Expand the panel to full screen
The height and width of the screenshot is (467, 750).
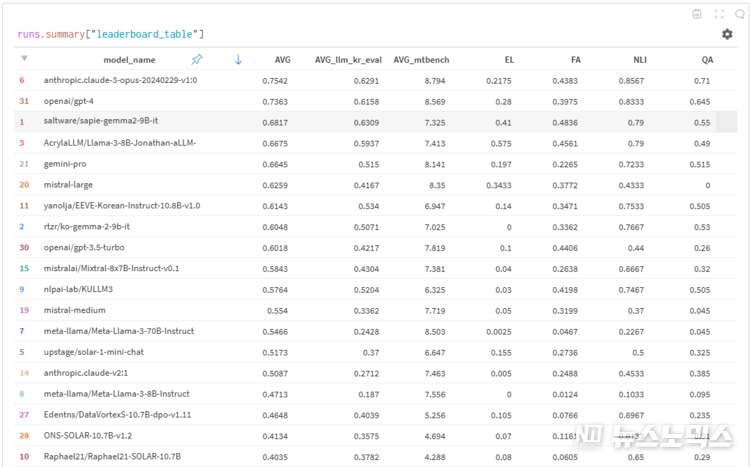pyautogui.click(x=719, y=14)
